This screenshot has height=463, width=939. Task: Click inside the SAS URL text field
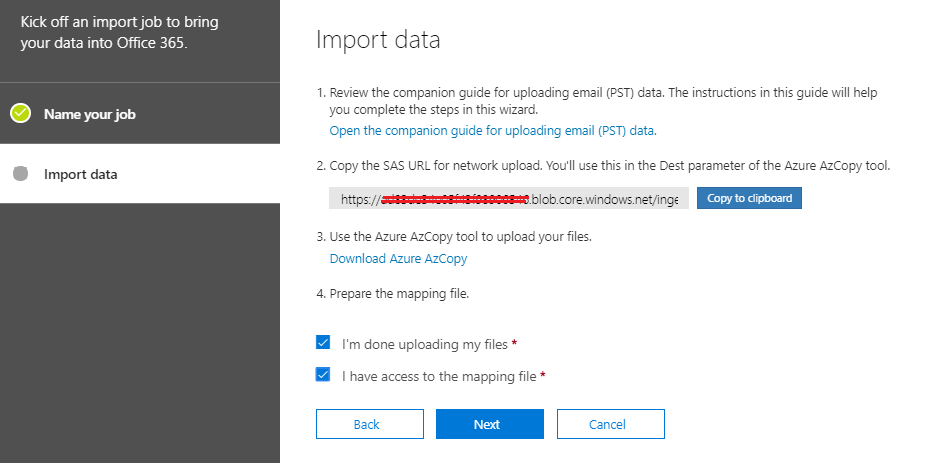(508, 199)
